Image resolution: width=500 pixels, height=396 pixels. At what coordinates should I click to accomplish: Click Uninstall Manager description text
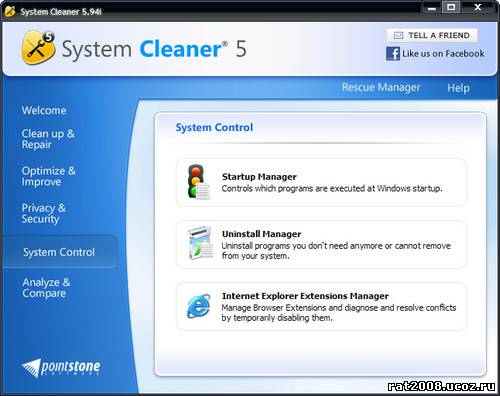coord(336,251)
